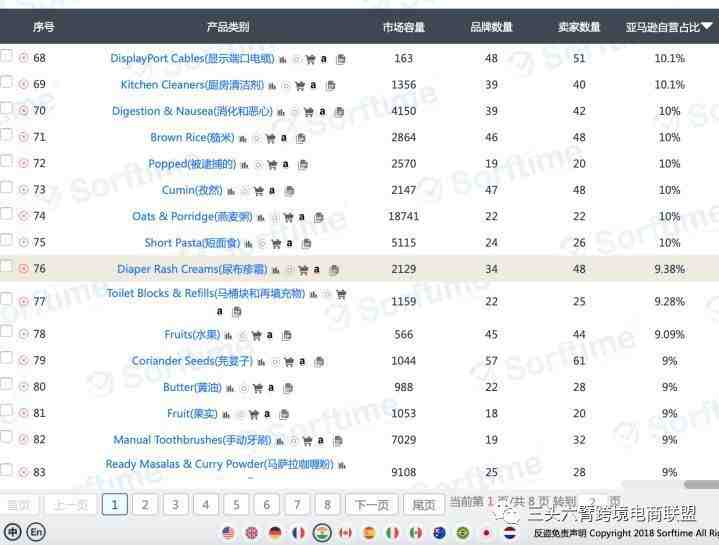Tick checkbox for row 77 Toilet Blocks
Image resolution: width=719 pixels, height=545 pixels.
pos(6,299)
